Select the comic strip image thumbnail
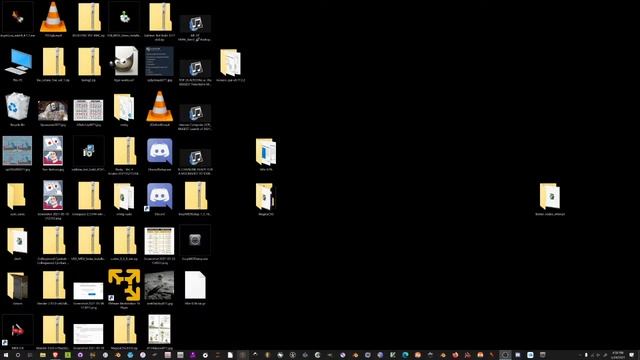The width and height of the screenshot is (640, 360). [159, 329]
